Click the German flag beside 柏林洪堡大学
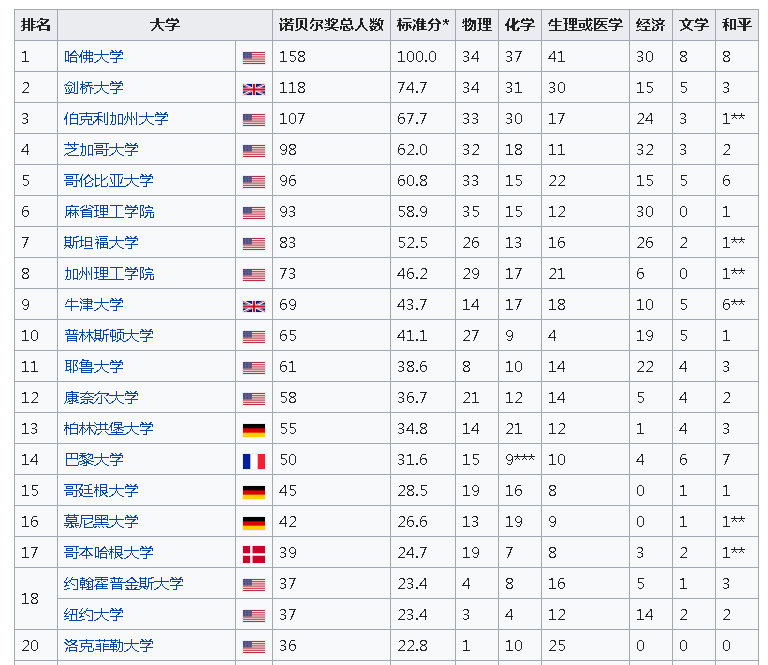The image size is (768, 665). (254, 430)
